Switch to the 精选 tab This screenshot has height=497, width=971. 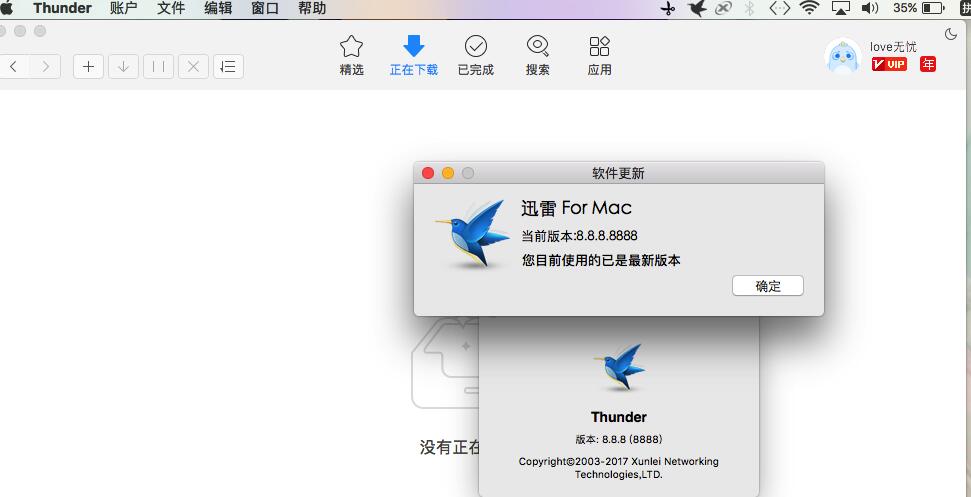(x=351, y=56)
